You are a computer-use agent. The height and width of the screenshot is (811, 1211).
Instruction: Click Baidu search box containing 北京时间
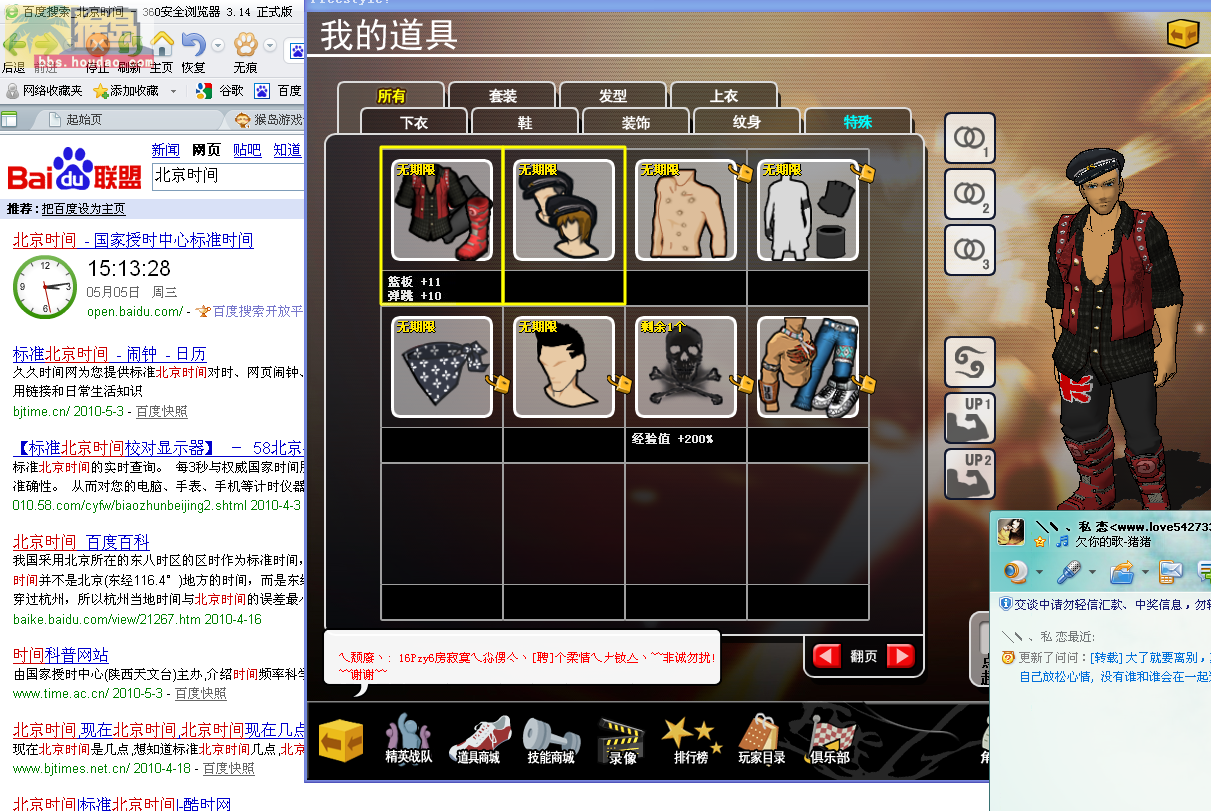[x=228, y=176]
